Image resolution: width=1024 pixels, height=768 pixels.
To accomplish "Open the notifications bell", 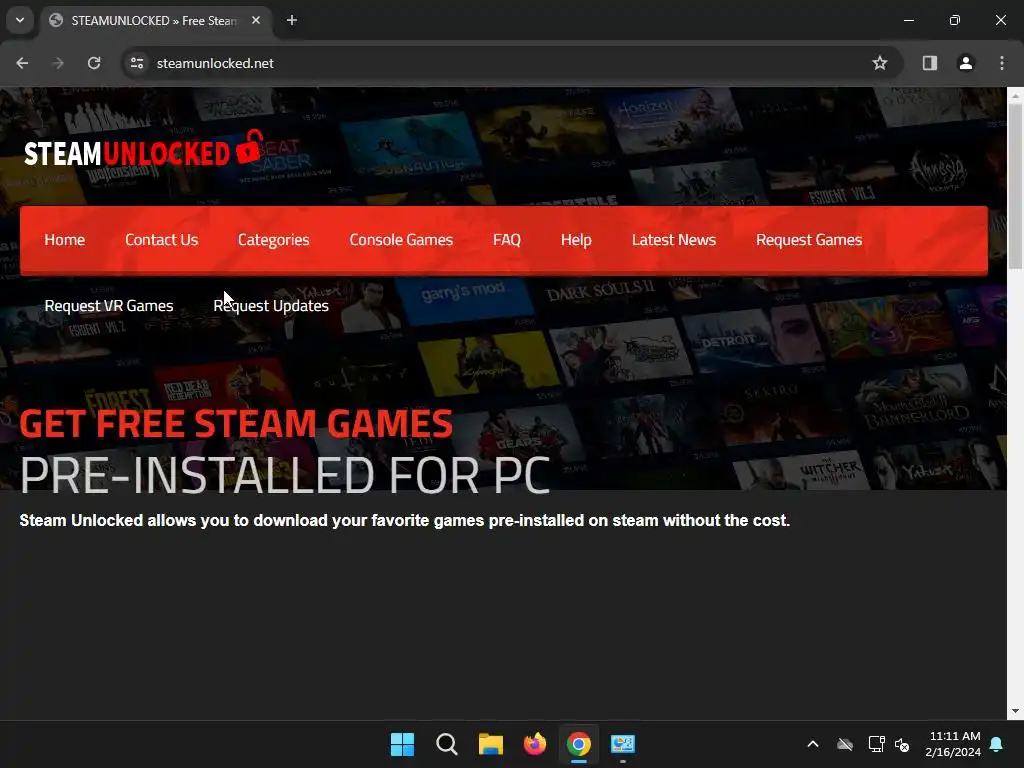I will [997, 744].
